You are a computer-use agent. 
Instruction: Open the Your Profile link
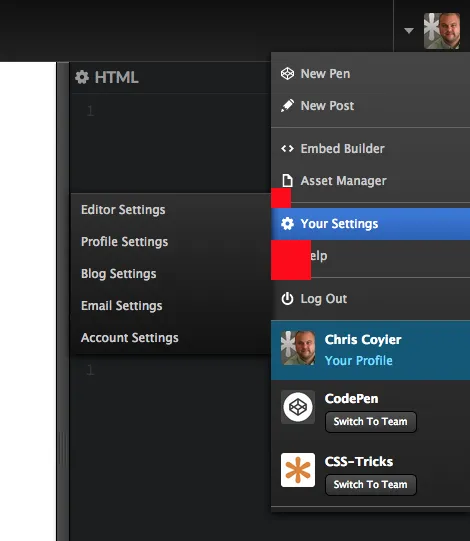(x=359, y=361)
